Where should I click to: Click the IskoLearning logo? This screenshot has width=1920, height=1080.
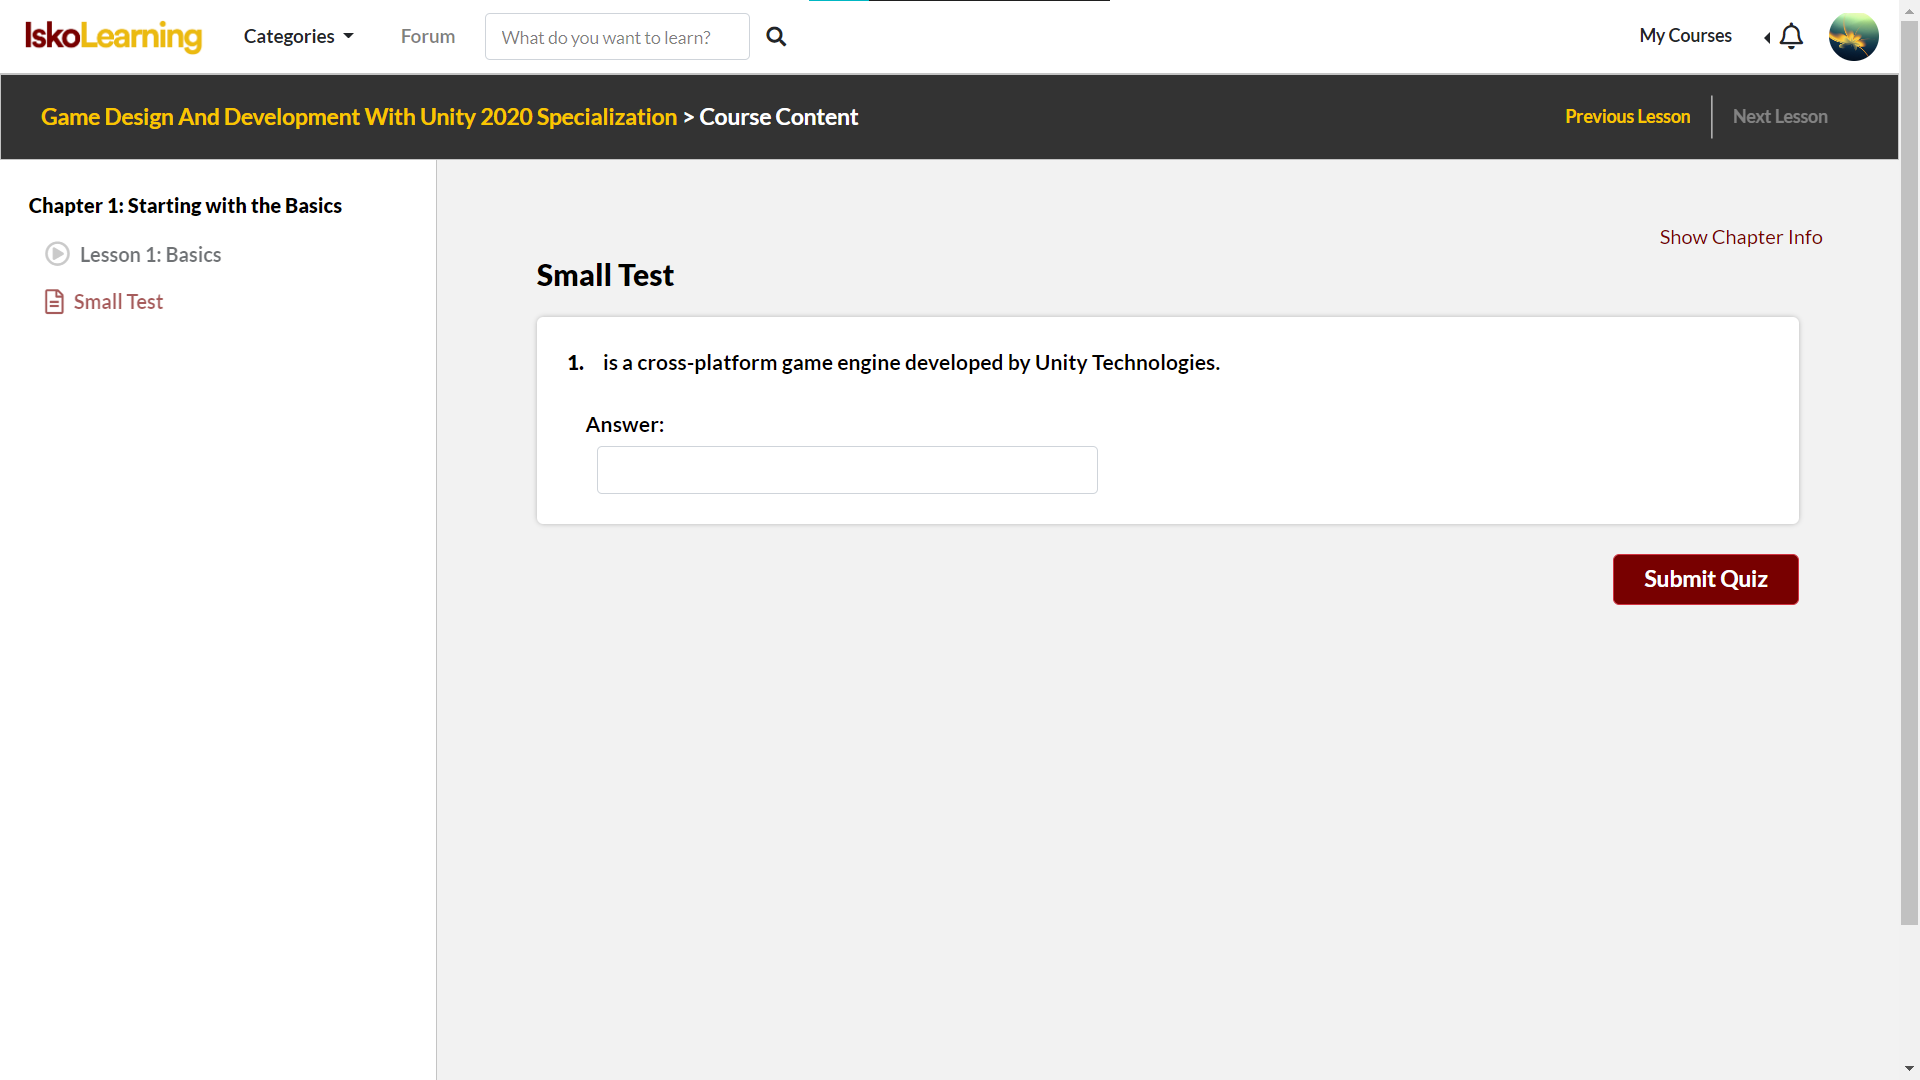[x=113, y=37]
